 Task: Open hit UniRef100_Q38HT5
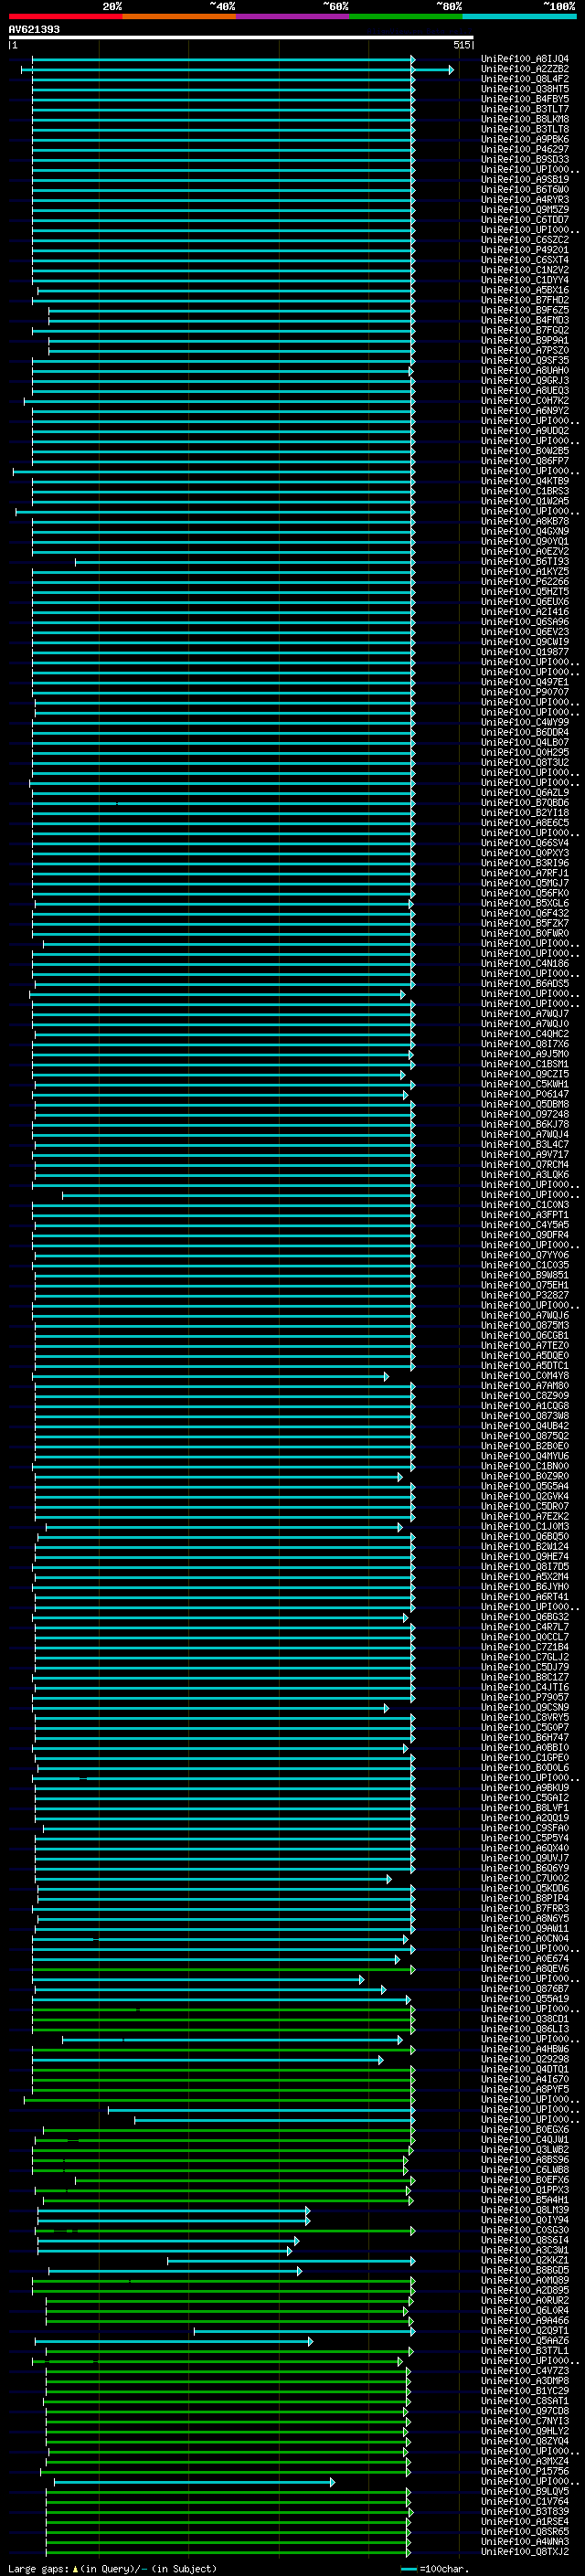[x=525, y=89]
